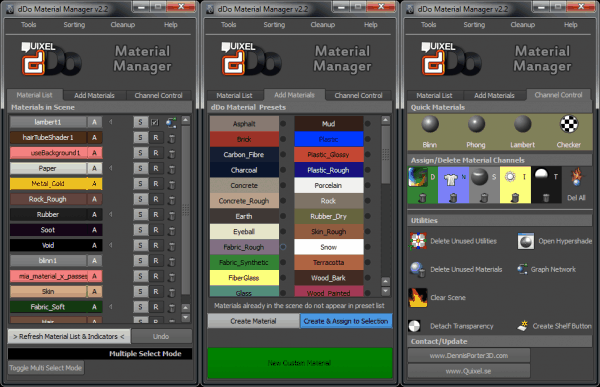
Task: Open the www.Quixel.se link
Action: [x=469, y=371]
